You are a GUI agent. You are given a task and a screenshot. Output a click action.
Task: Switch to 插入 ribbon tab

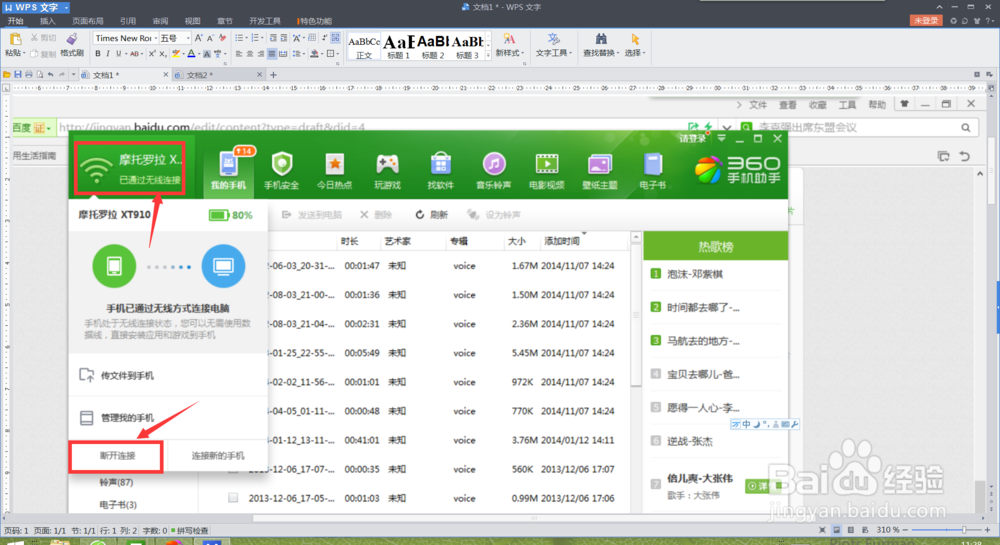coord(48,21)
